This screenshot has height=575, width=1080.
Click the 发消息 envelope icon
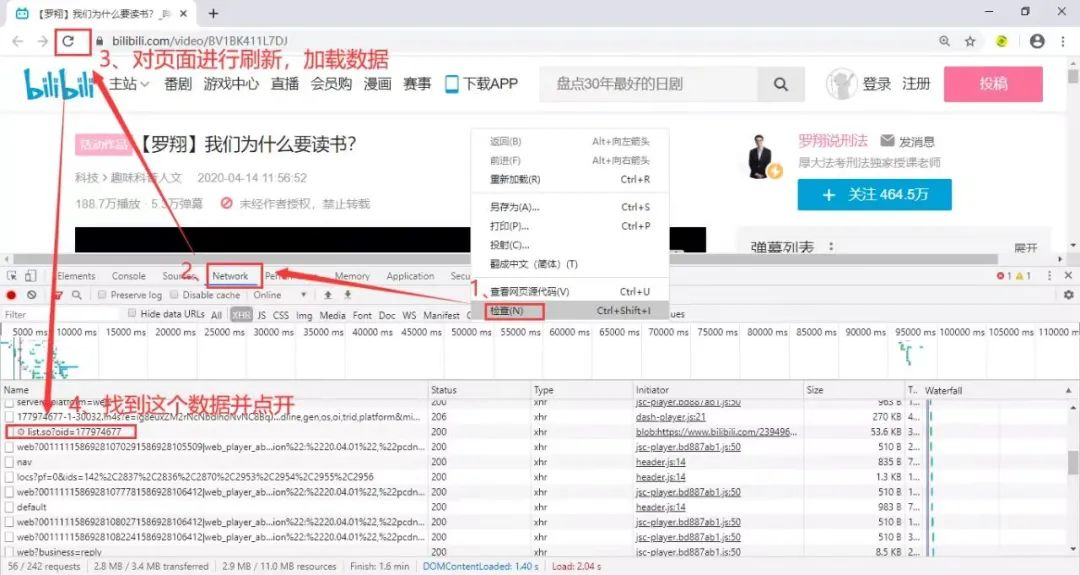point(887,141)
